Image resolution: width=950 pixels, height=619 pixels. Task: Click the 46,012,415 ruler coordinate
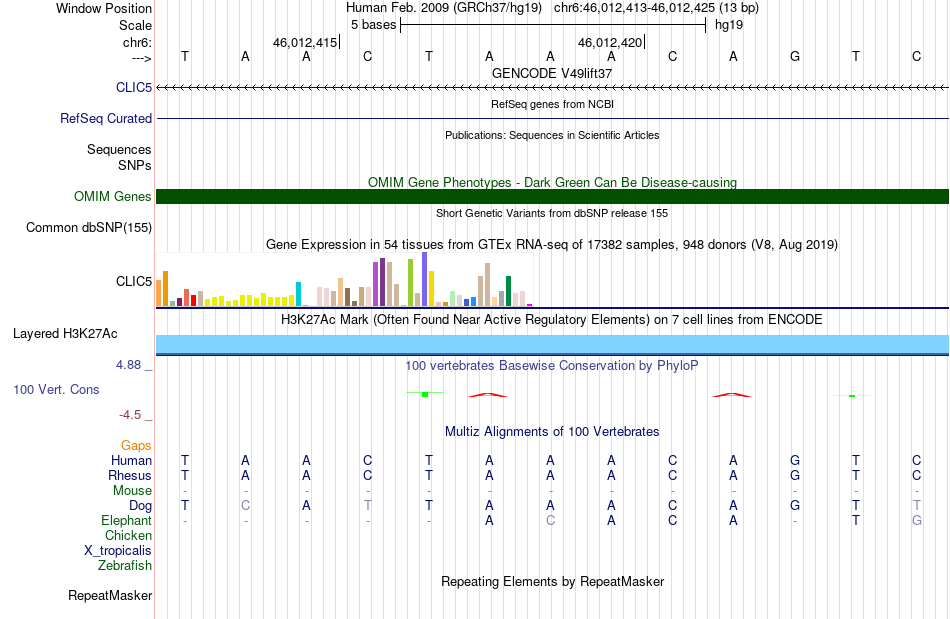(x=305, y=42)
